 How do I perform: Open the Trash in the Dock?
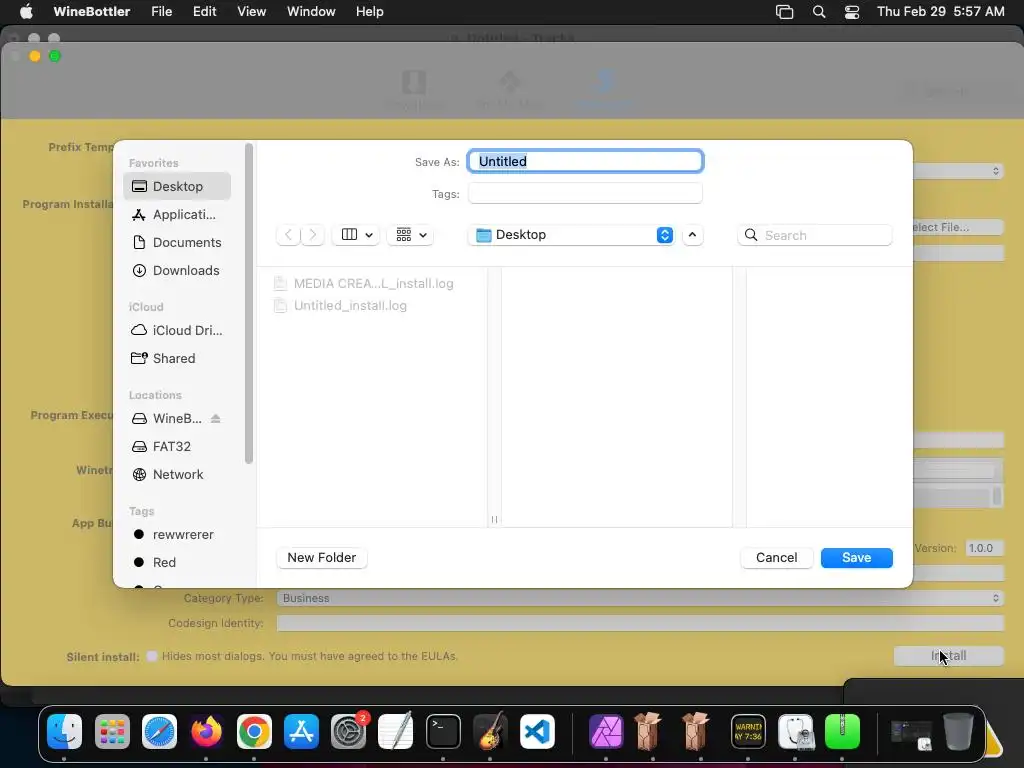[x=958, y=731]
